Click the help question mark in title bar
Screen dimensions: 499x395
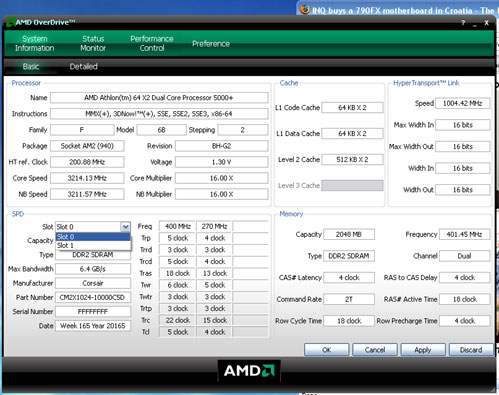click(x=463, y=23)
